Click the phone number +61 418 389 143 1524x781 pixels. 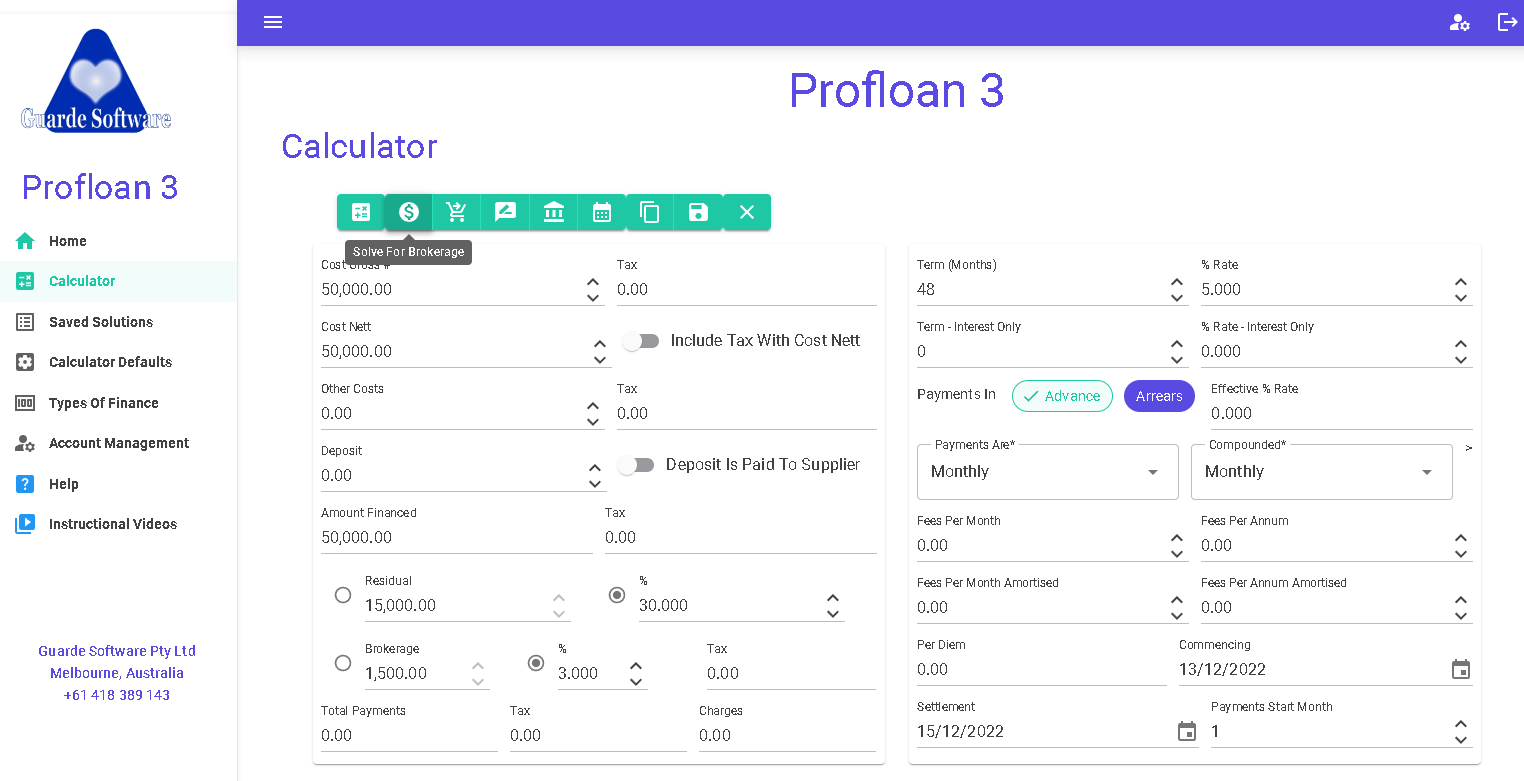click(x=117, y=695)
